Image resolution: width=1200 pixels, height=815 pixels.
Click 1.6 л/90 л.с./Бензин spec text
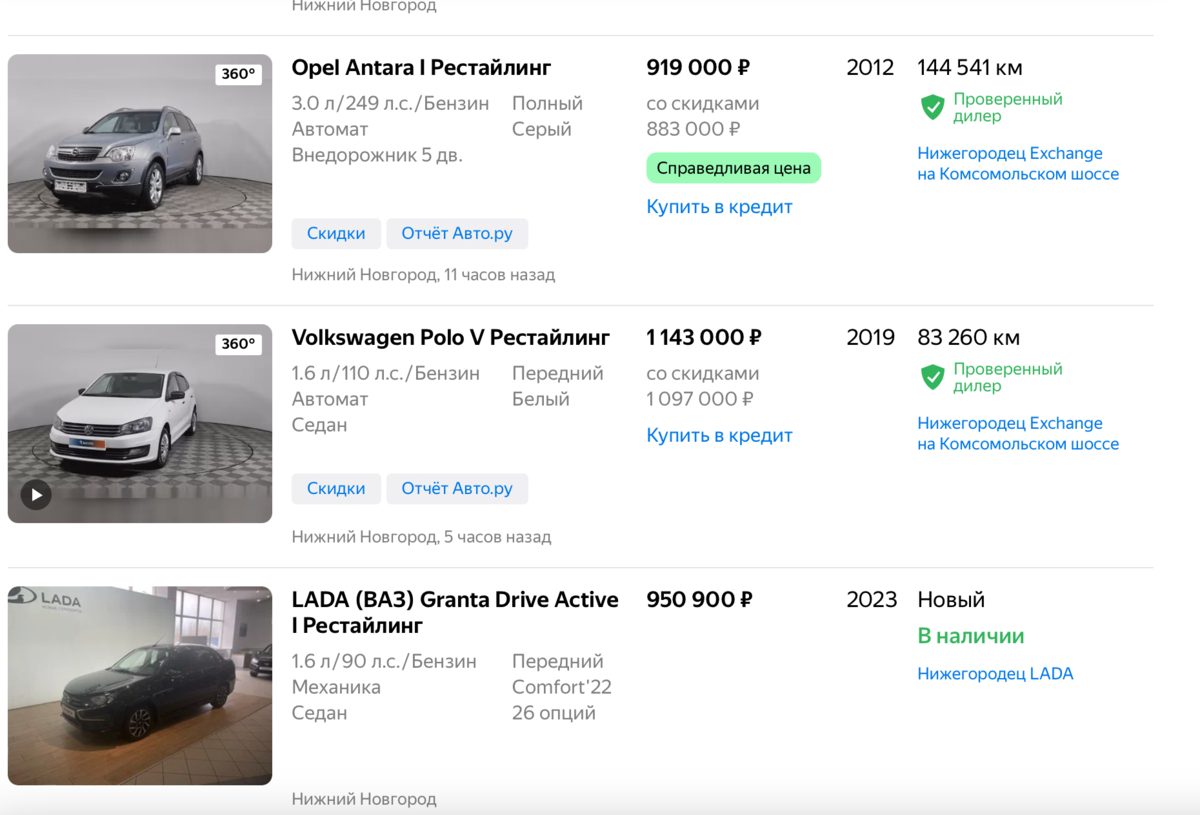(x=384, y=661)
